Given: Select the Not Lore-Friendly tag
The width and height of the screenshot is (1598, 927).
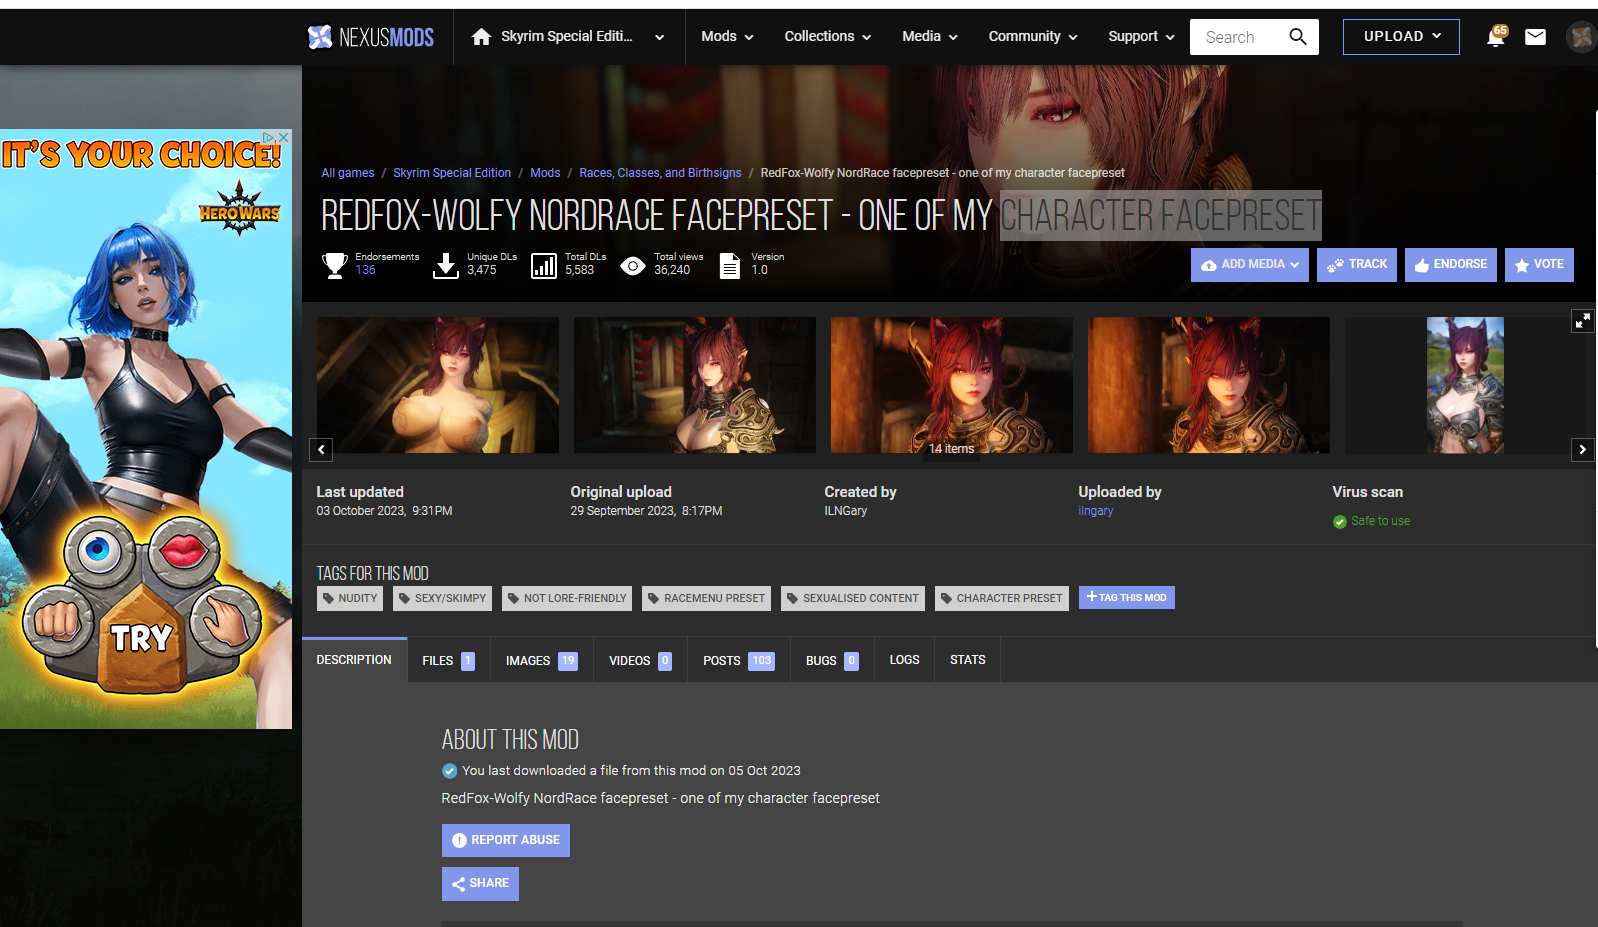Looking at the screenshot, I should point(567,598).
